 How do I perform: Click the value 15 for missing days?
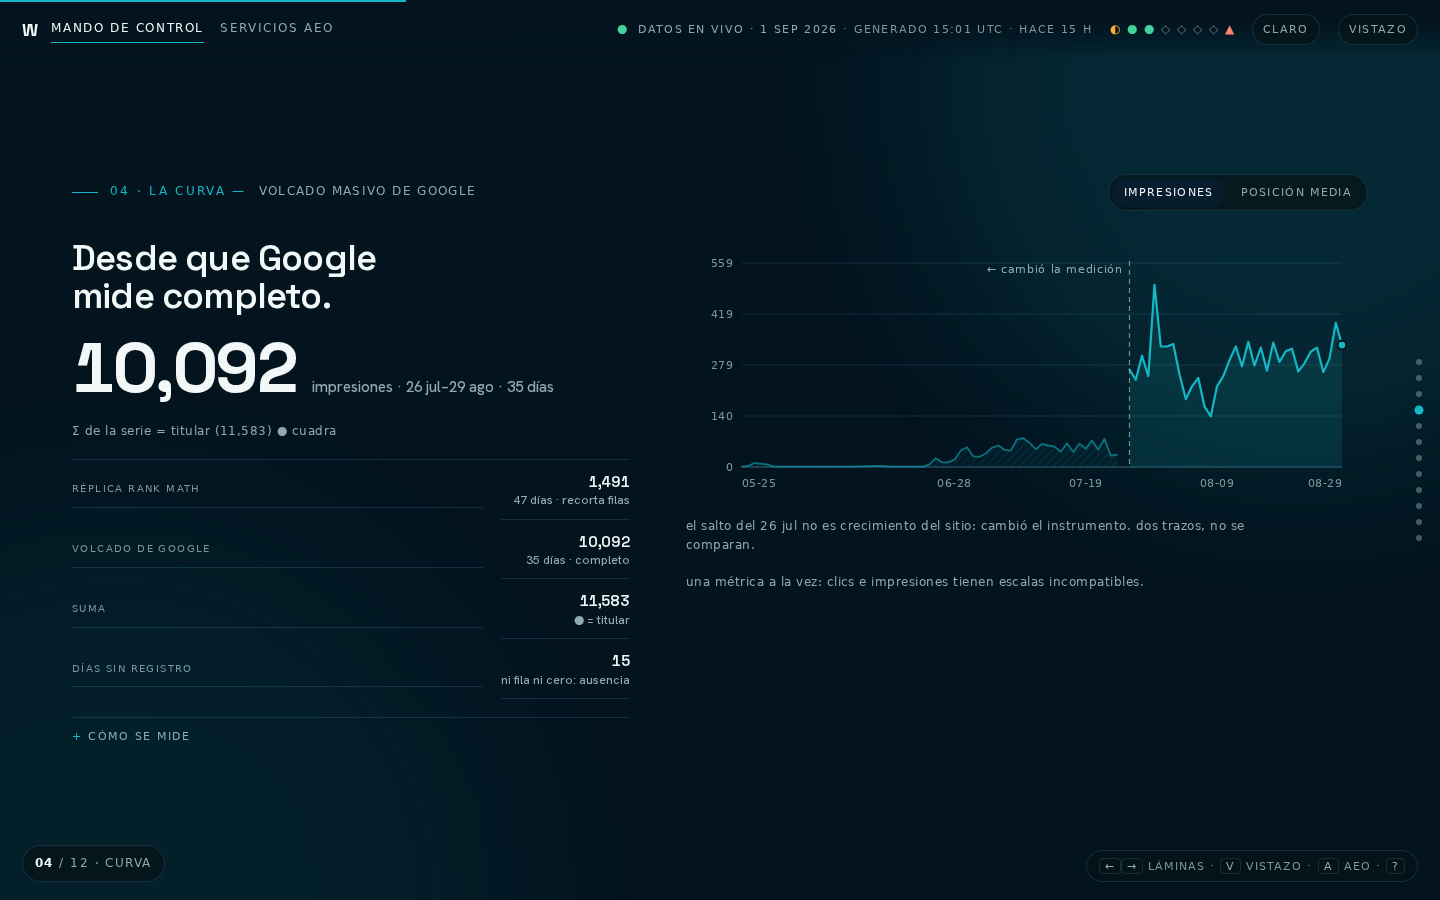tap(621, 661)
